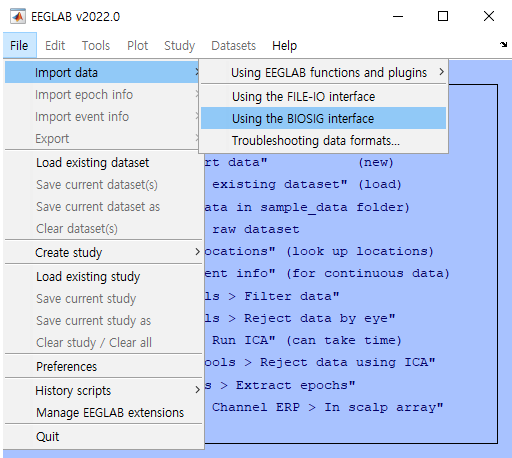
Task: Choose Clear study / Clear all
Action: pyautogui.click(x=103, y=343)
